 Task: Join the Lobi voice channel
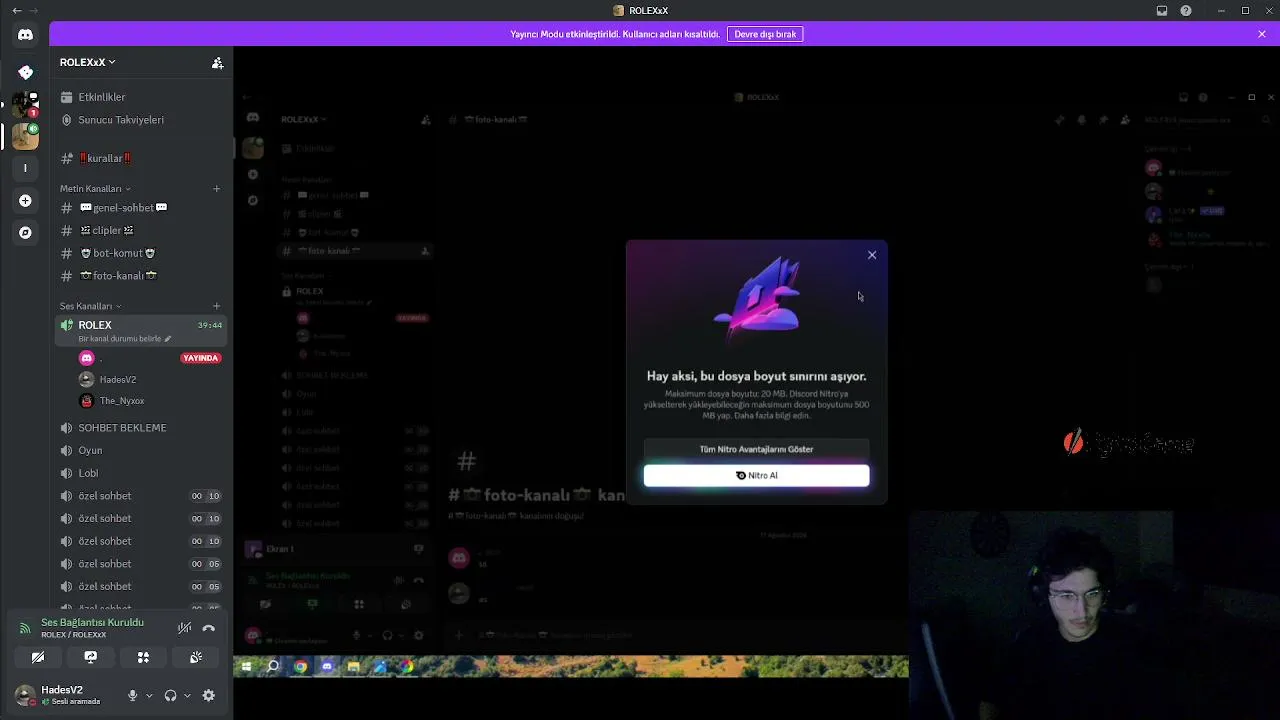pyautogui.click(x=141, y=473)
